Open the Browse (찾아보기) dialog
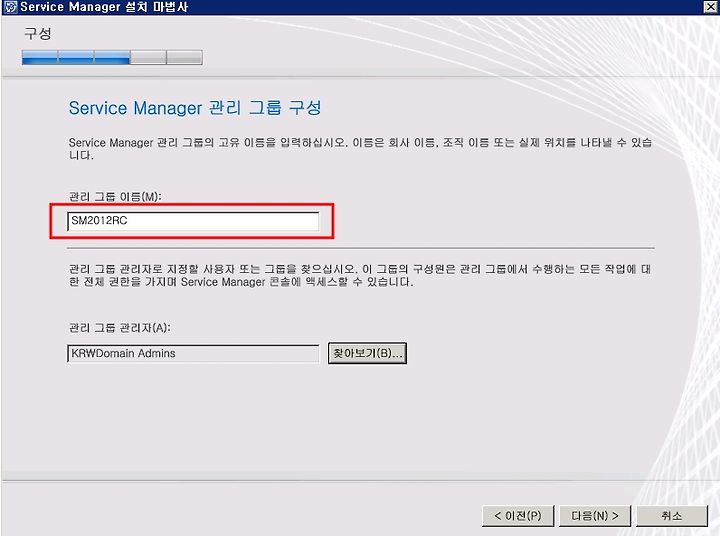 click(x=367, y=353)
